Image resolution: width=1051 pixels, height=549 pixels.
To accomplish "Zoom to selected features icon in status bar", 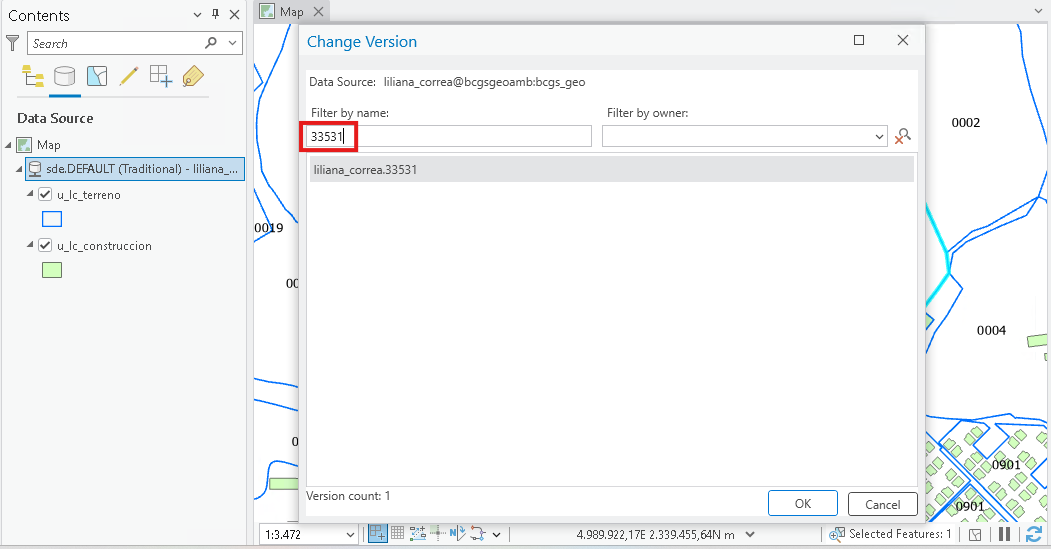I will [837, 534].
